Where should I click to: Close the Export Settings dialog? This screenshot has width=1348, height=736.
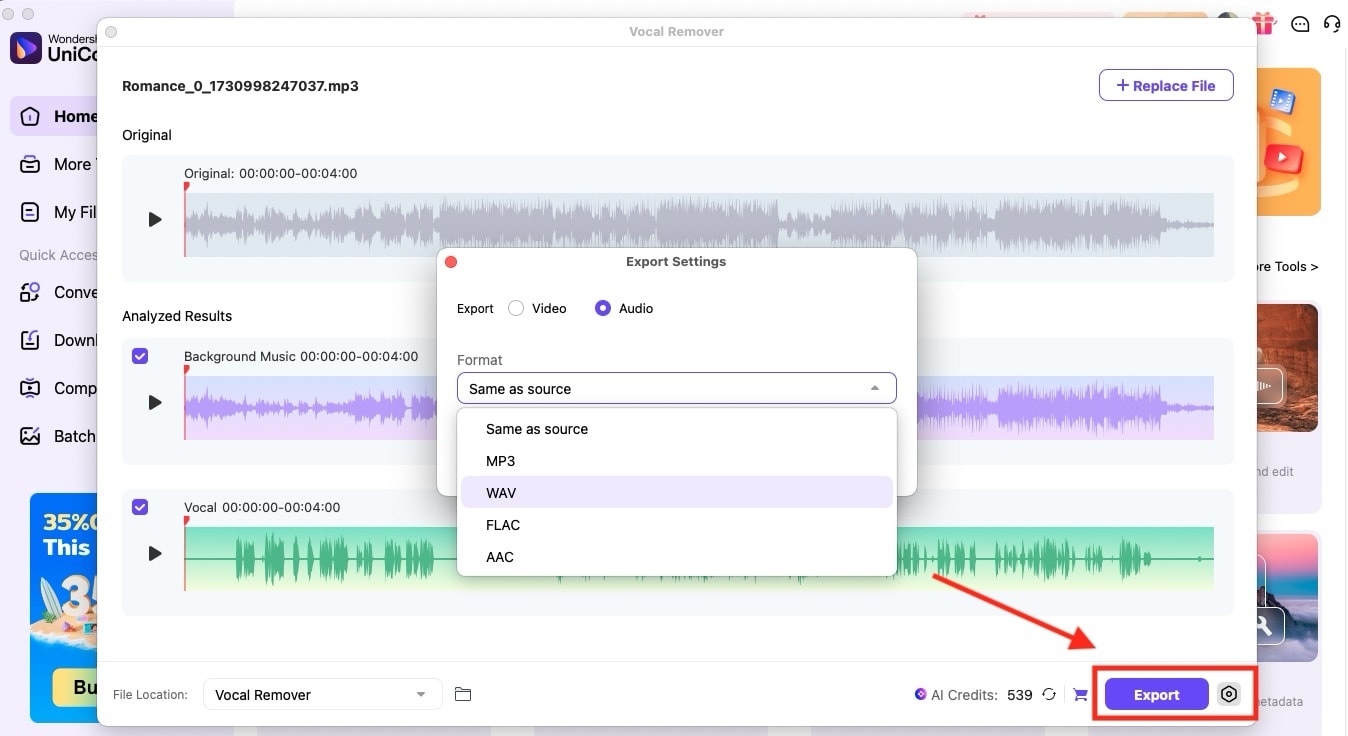pos(451,262)
